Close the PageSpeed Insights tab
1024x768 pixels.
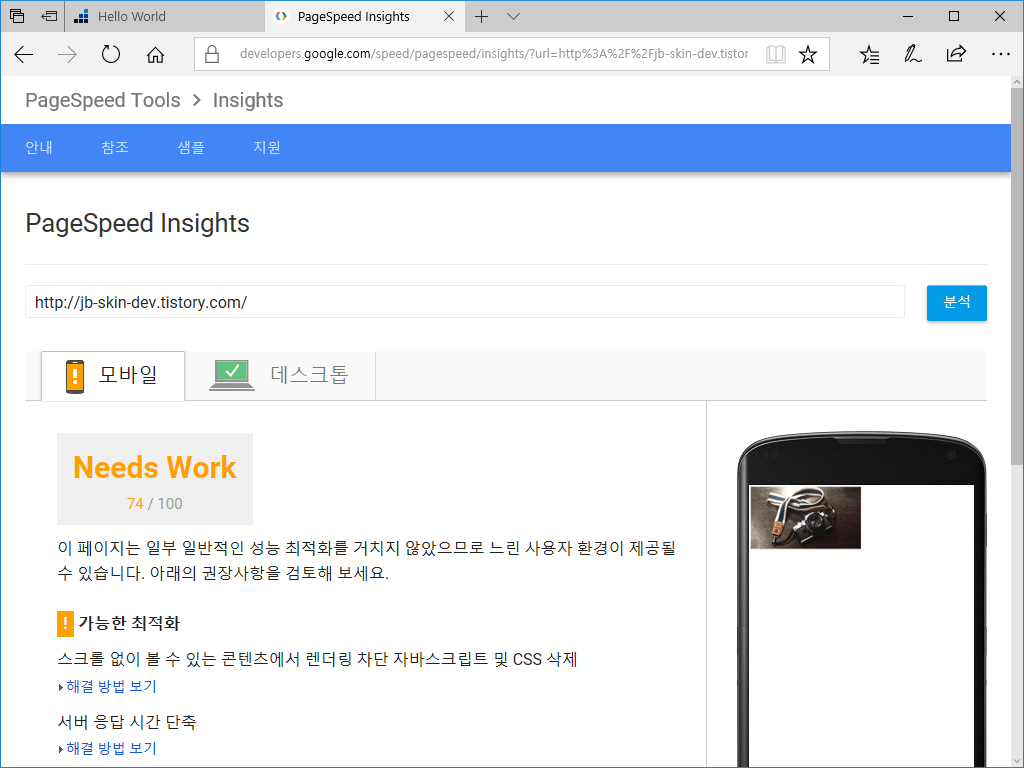(449, 16)
